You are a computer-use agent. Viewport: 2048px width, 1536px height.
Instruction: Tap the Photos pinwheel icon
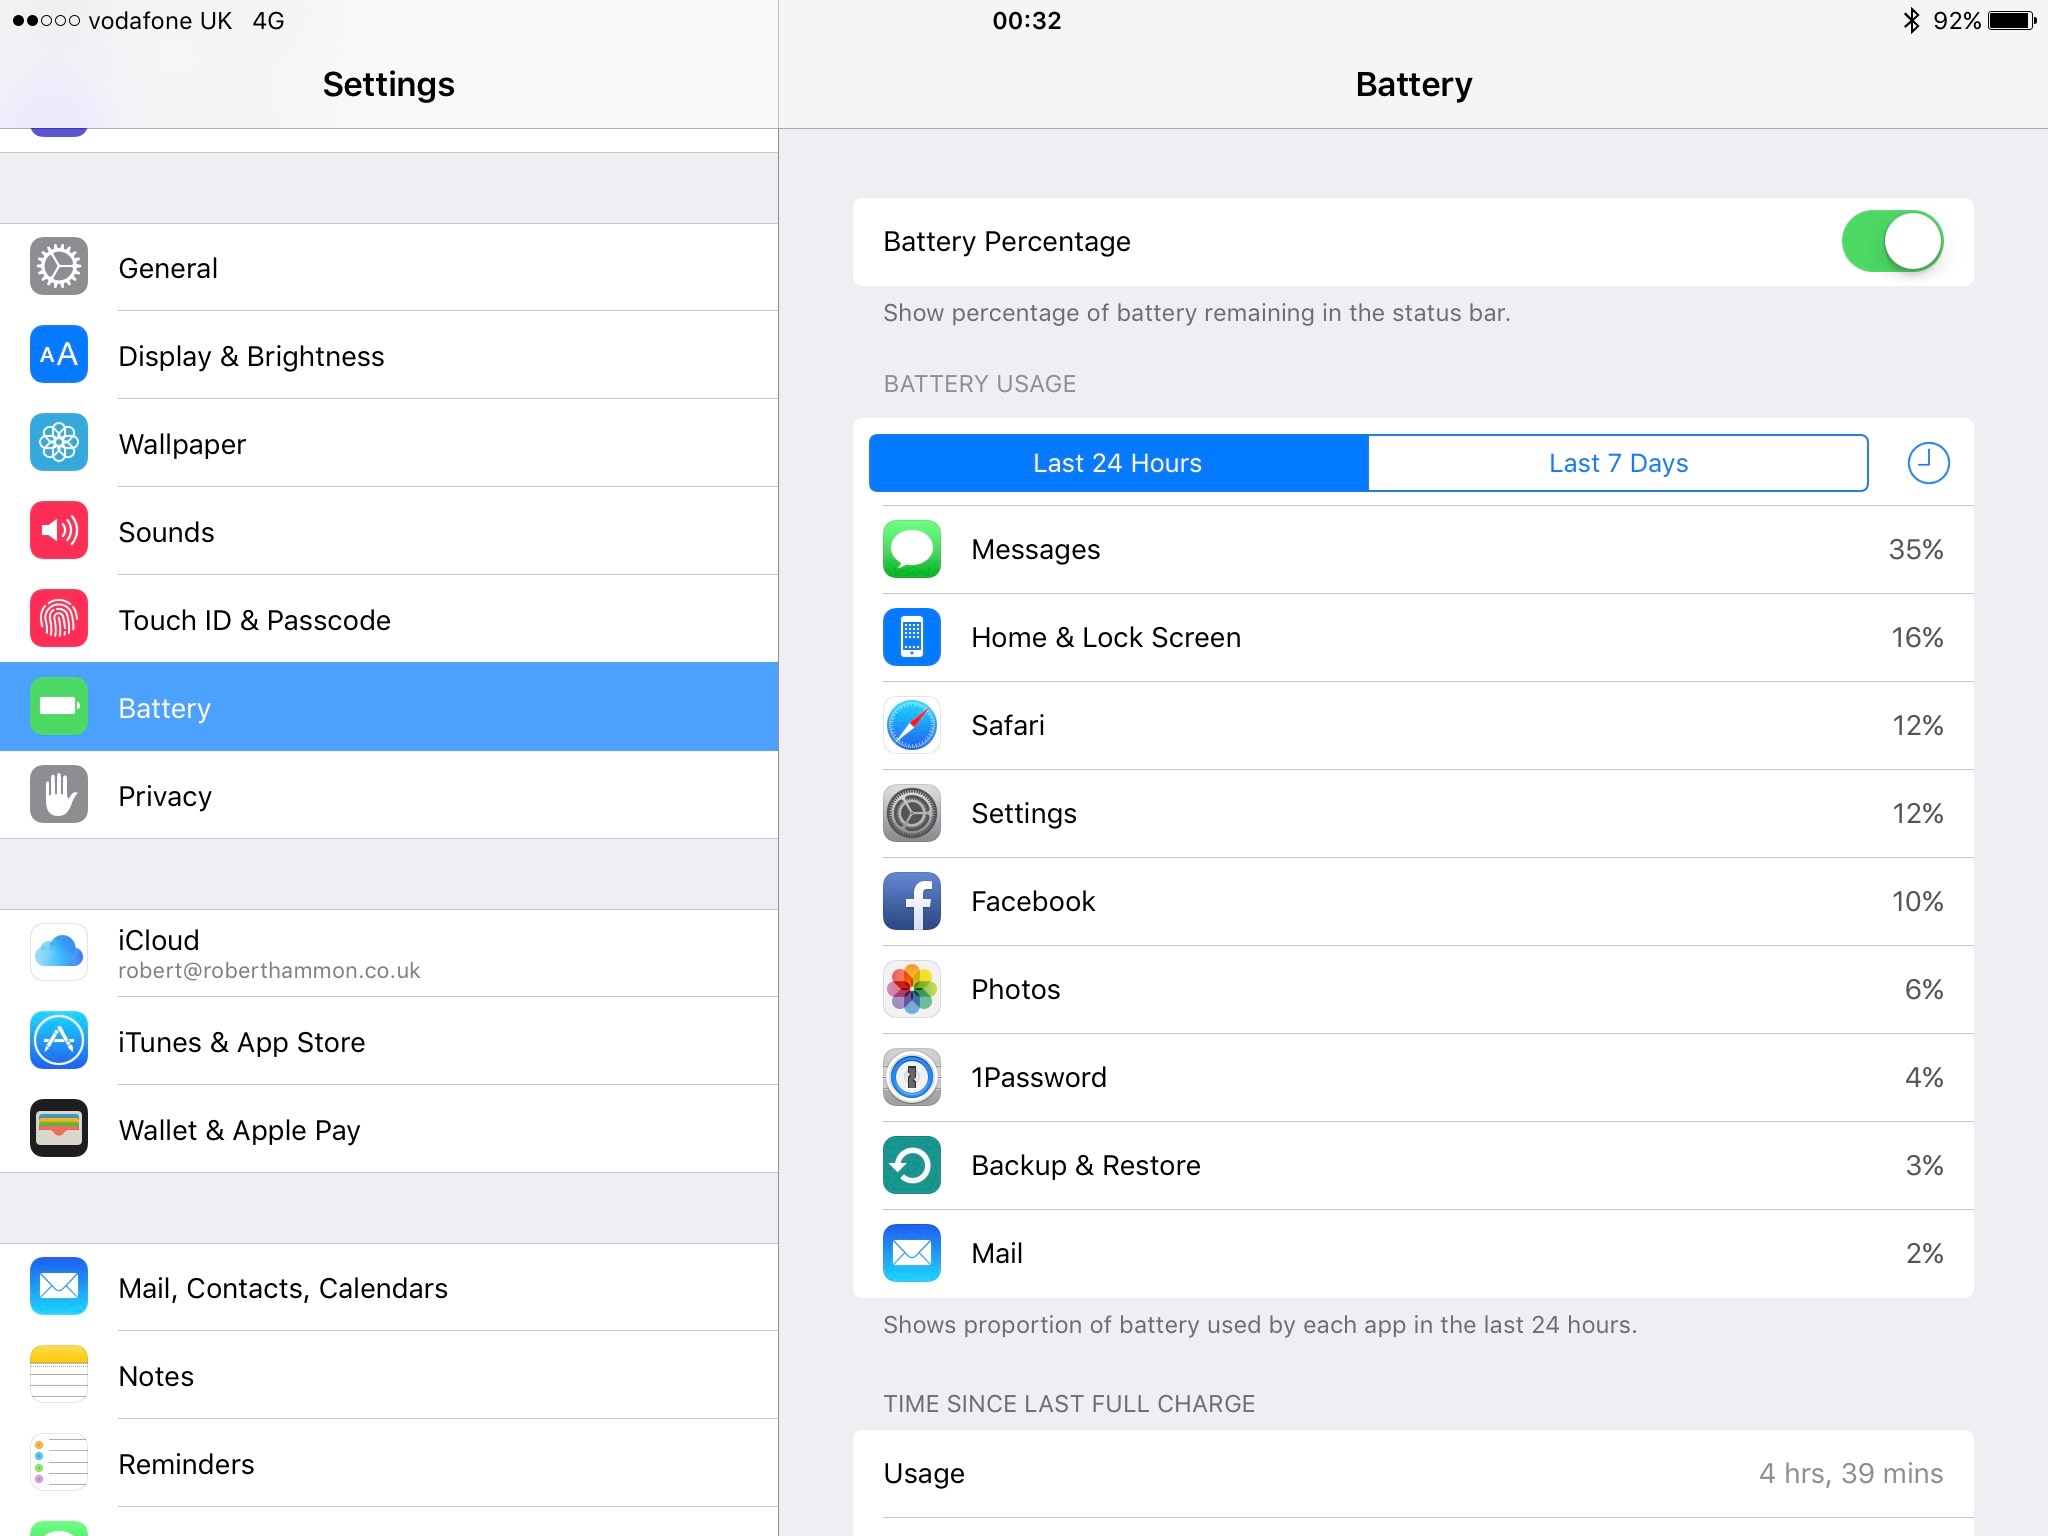pyautogui.click(x=911, y=989)
